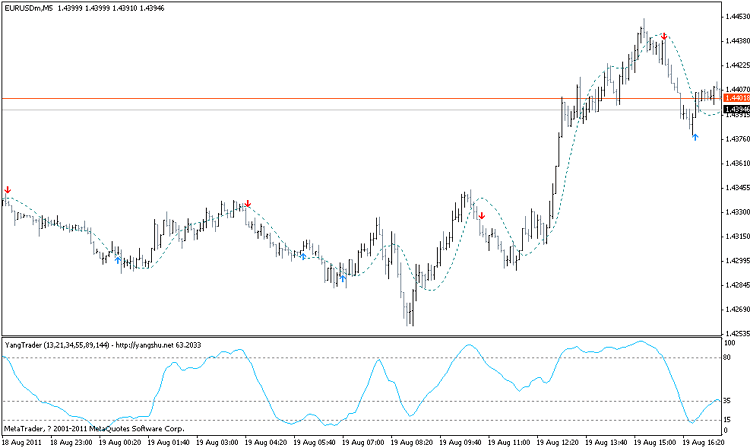Image resolution: width=750 pixels, height=448 pixels.
Task: Click the blue buy arrow near the 1.43760 price level
Action: tap(694, 136)
